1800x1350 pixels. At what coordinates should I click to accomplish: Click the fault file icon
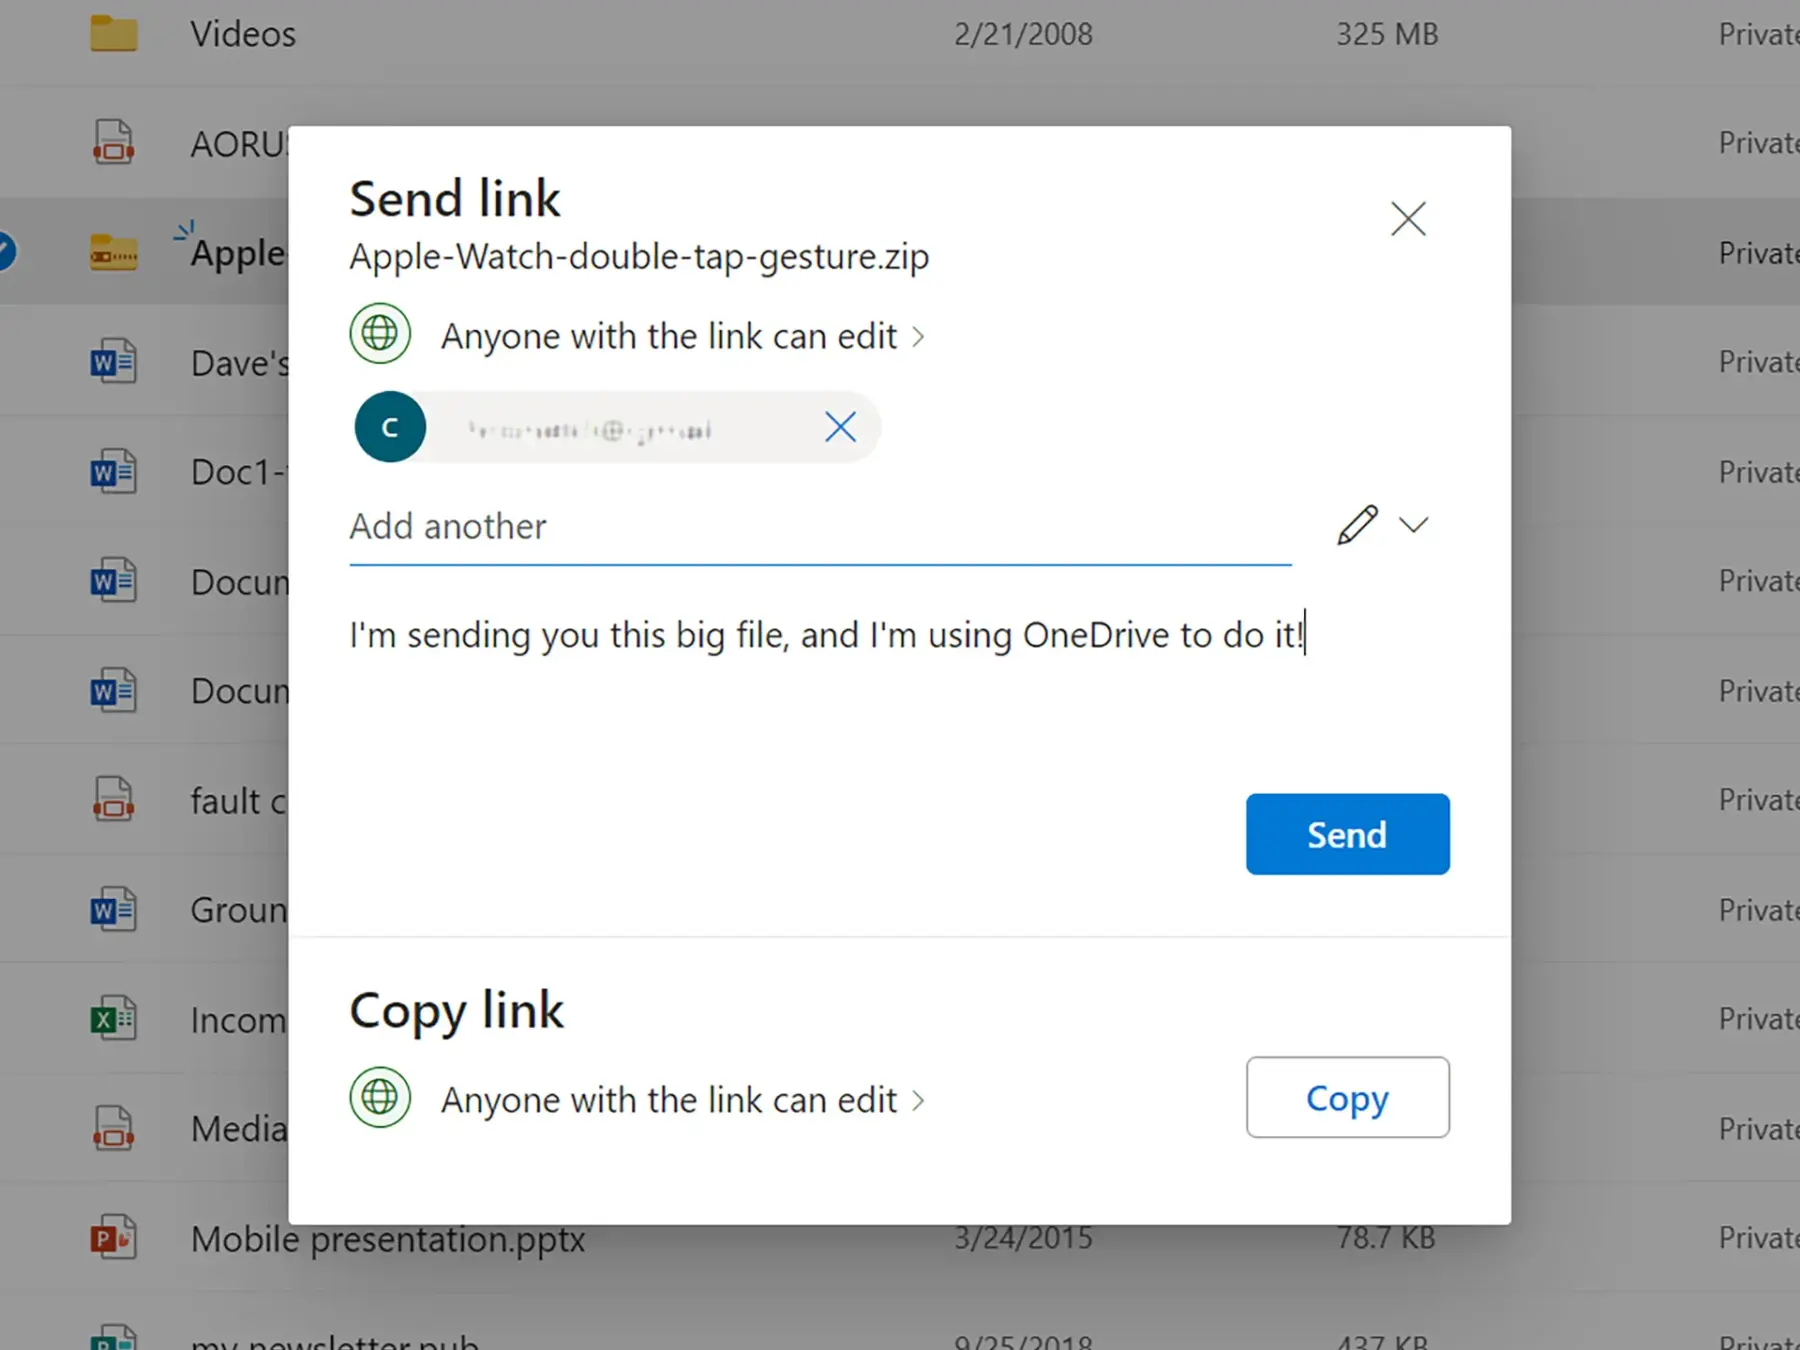point(113,800)
